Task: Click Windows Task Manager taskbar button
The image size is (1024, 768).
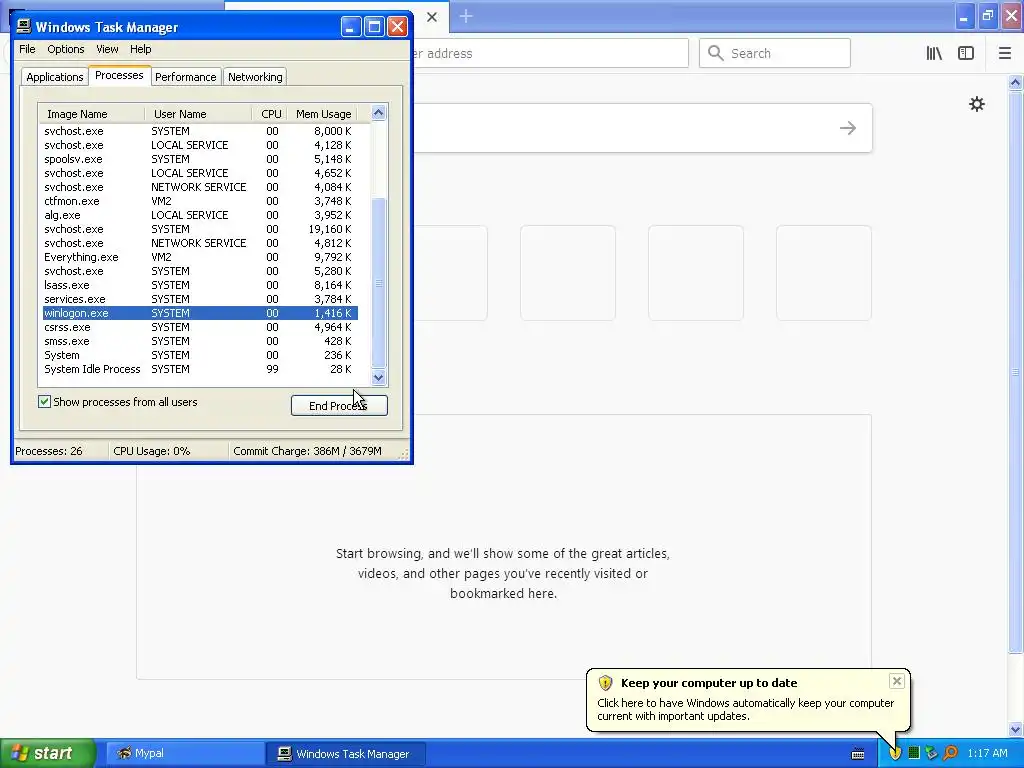Action: pyautogui.click(x=345, y=754)
